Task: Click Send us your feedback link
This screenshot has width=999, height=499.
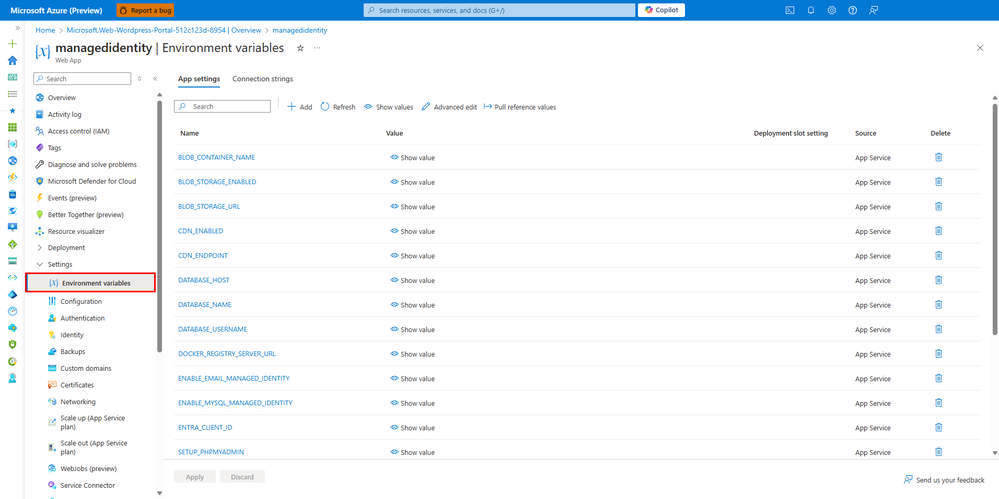Action: click(x=944, y=480)
